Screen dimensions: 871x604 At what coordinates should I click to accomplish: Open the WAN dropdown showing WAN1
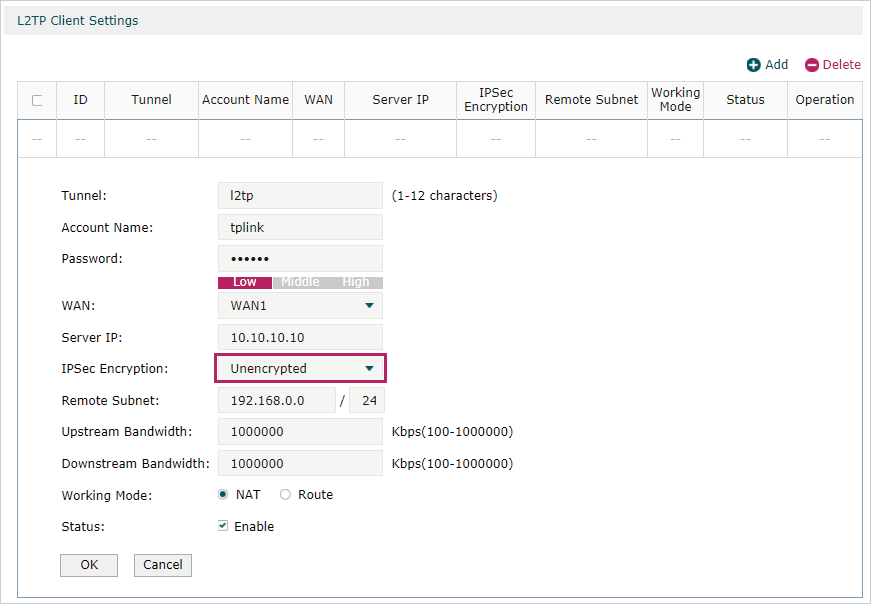tap(300, 305)
